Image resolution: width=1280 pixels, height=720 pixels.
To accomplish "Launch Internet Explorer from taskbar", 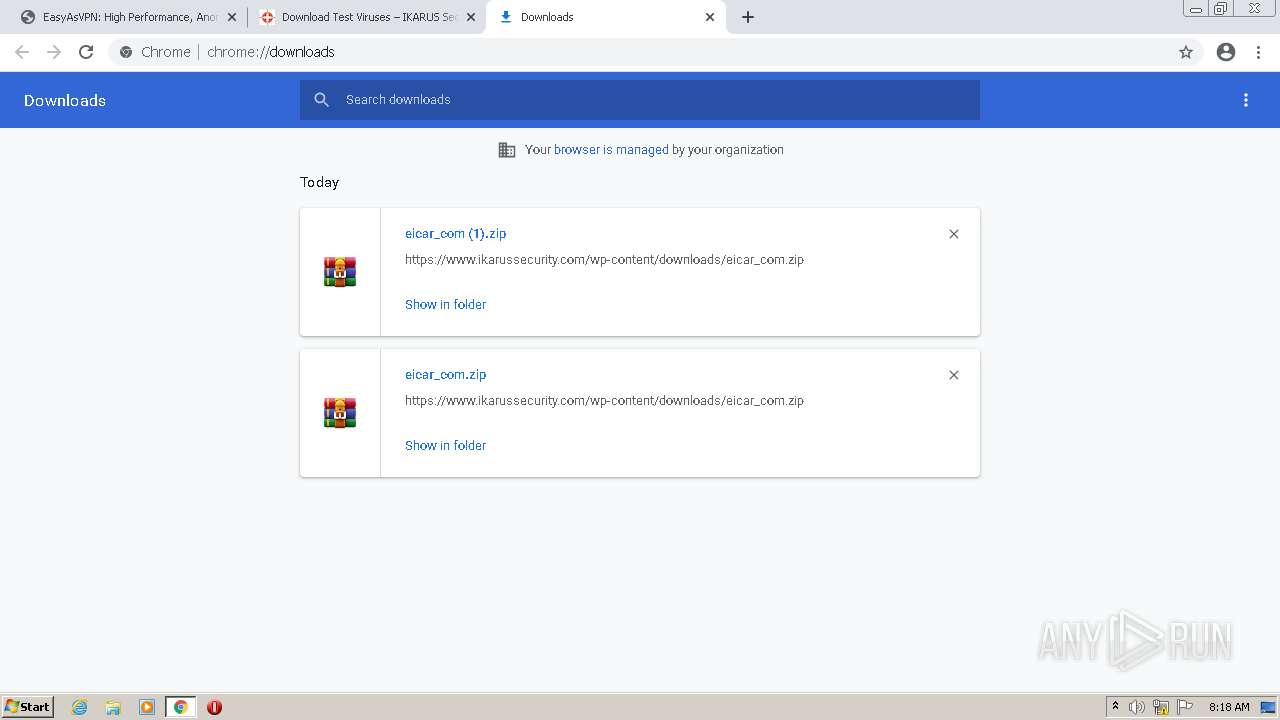I will [x=79, y=707].
